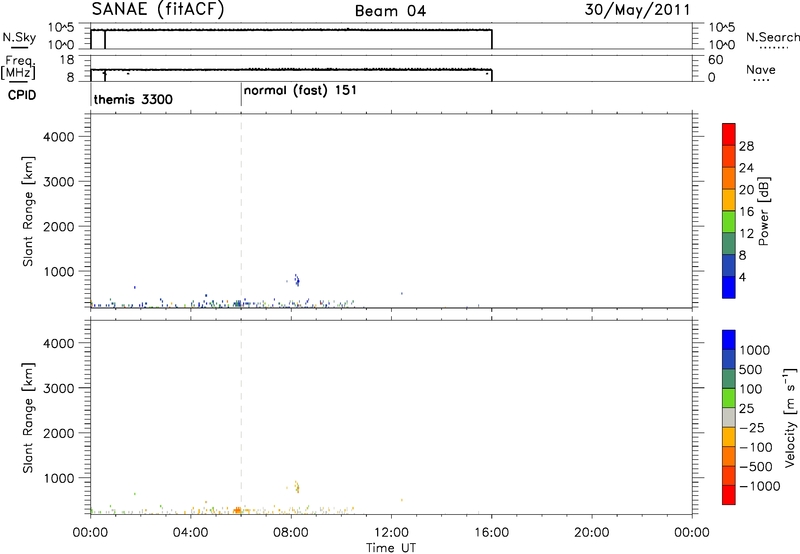This screenshot has height=554, width=800.
Task: Click the gray -25 to 25 Velocity segment
Action: coord(729,417)
